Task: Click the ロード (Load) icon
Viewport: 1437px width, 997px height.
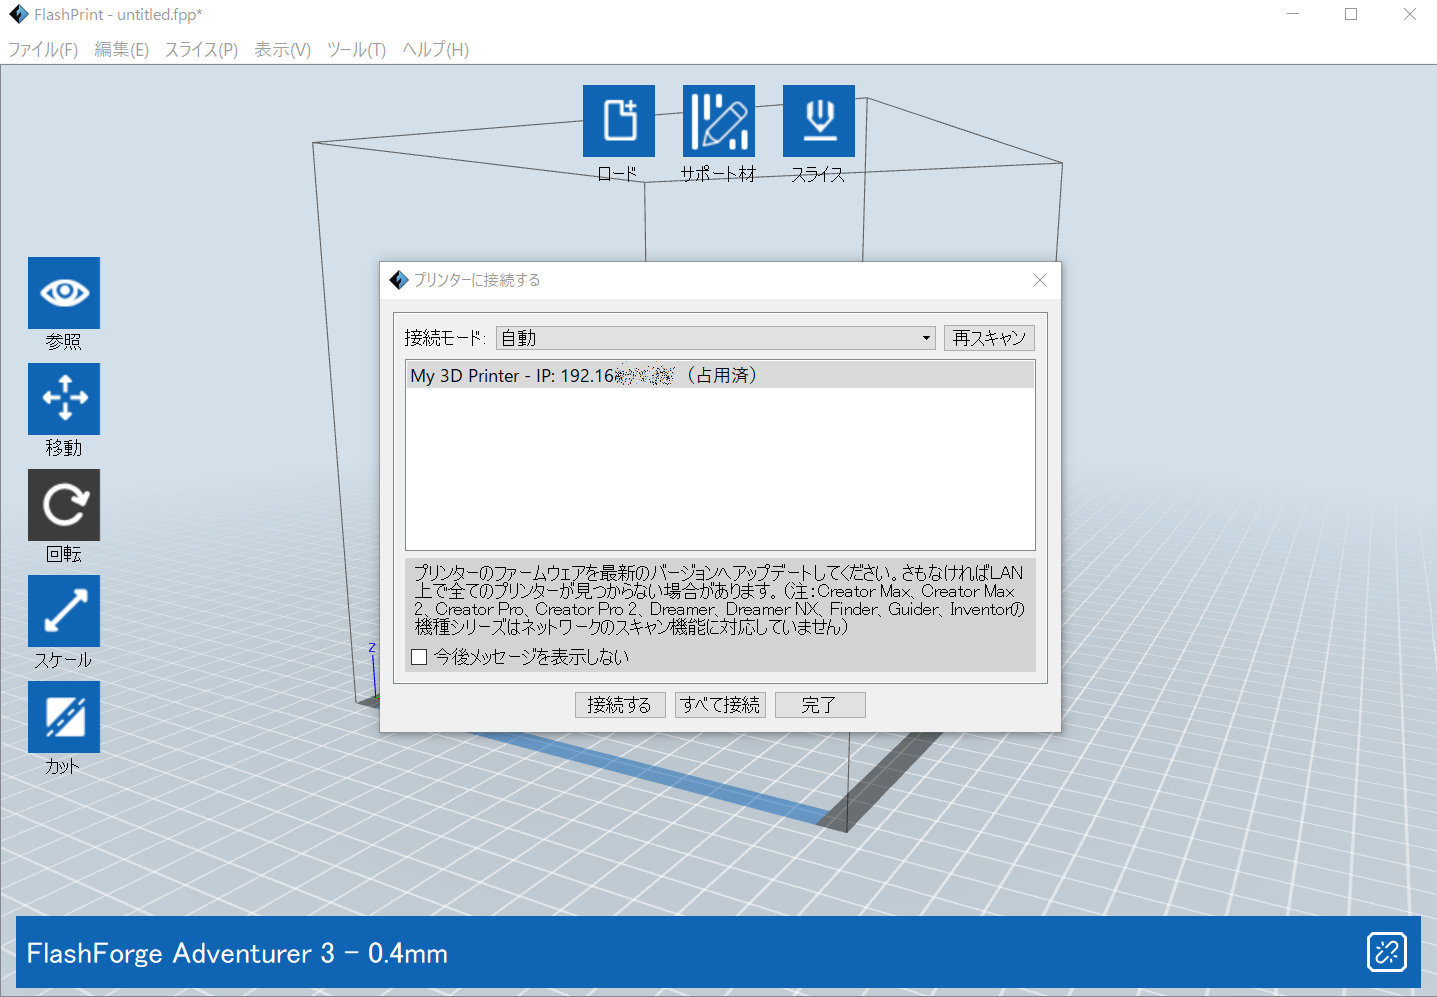Action: 619,121
